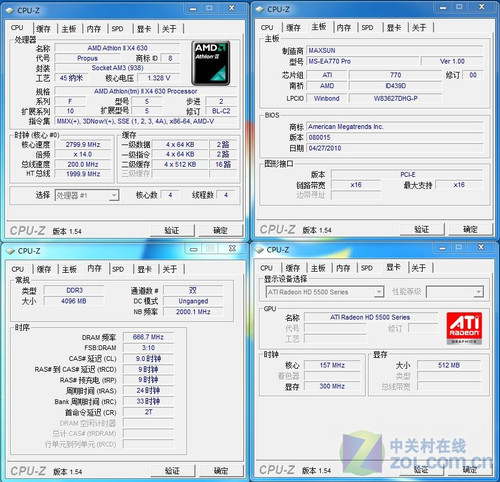Click the multiplier value x 14.0
This screenshot has height=482, width=500.
83,154
